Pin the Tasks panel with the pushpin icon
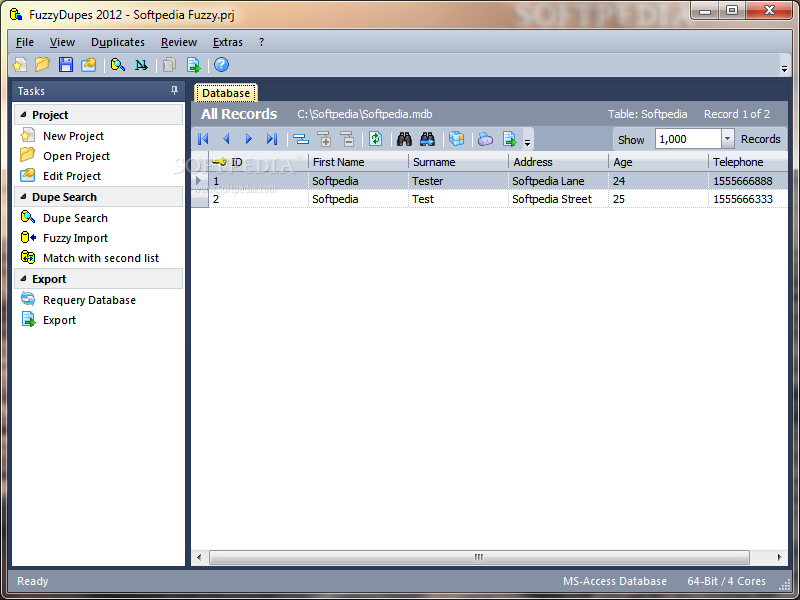This screenshot has height=600, width=800. click(174, 90)
